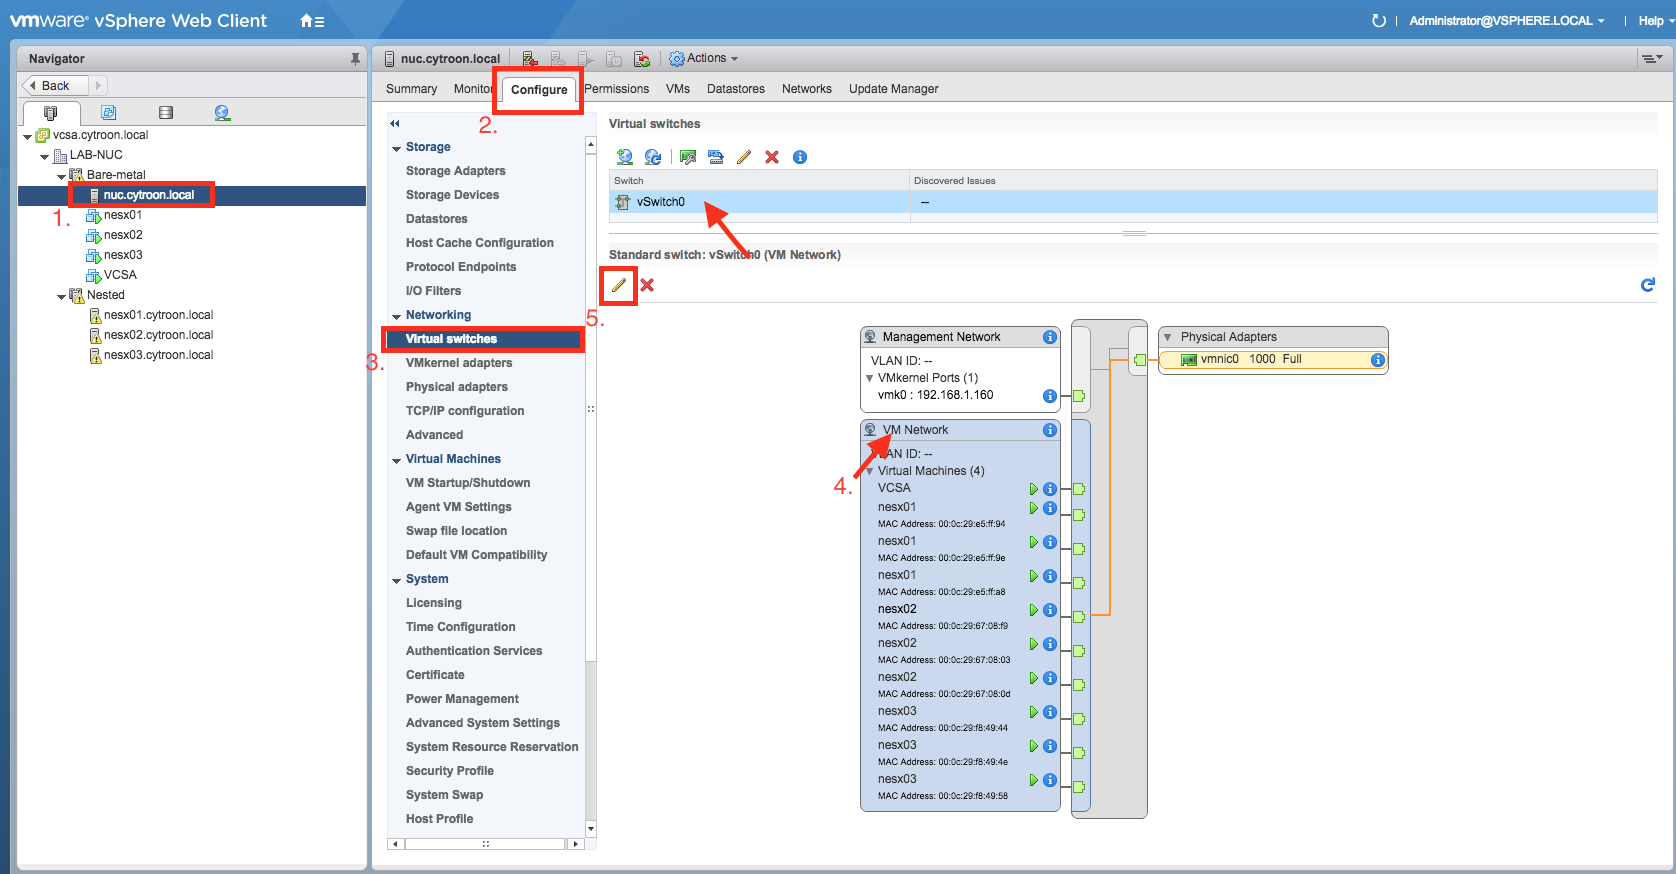Collapse the Bare-metal cluster node
The height and width of the screenshot is (874, 1676).
[61, 176]
